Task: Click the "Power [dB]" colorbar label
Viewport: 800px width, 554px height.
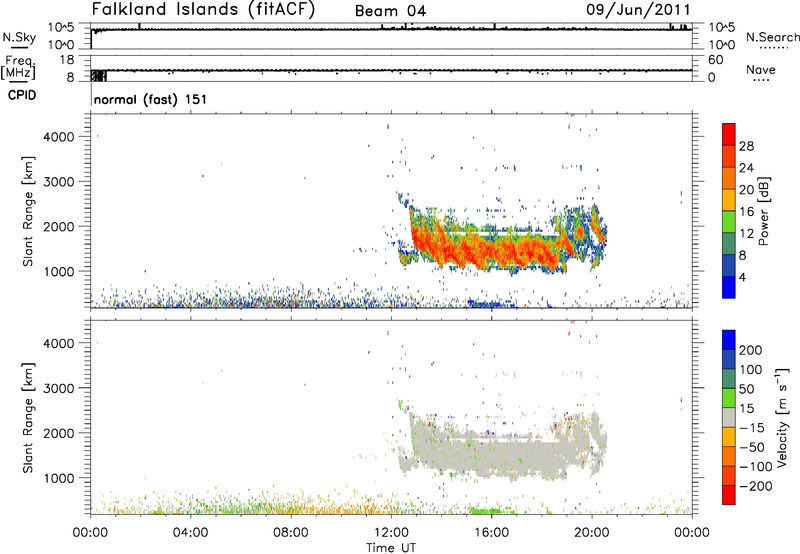Action: pos(764,211)
